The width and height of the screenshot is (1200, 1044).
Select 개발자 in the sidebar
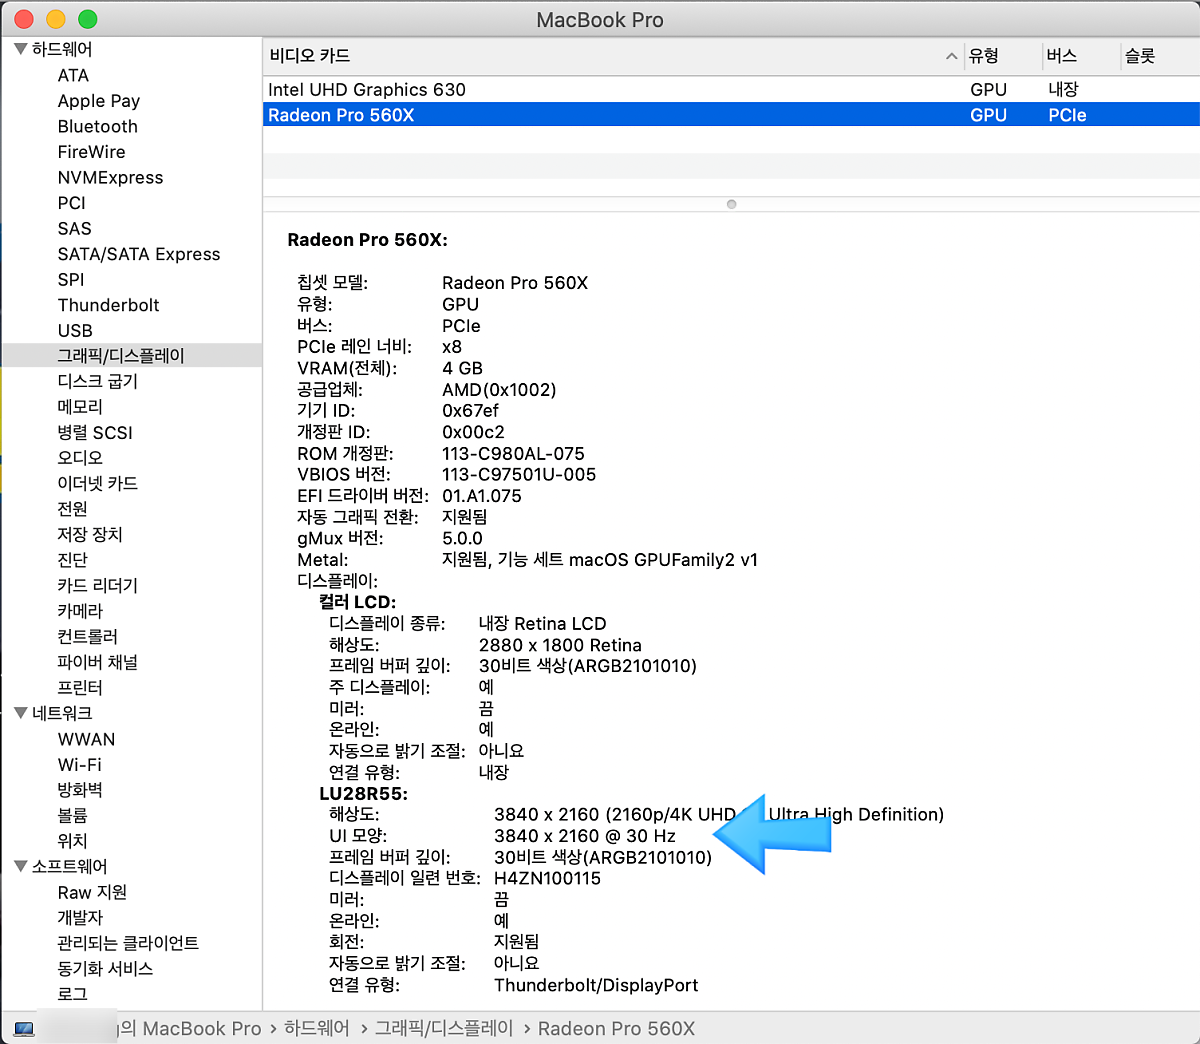point(80,917)
